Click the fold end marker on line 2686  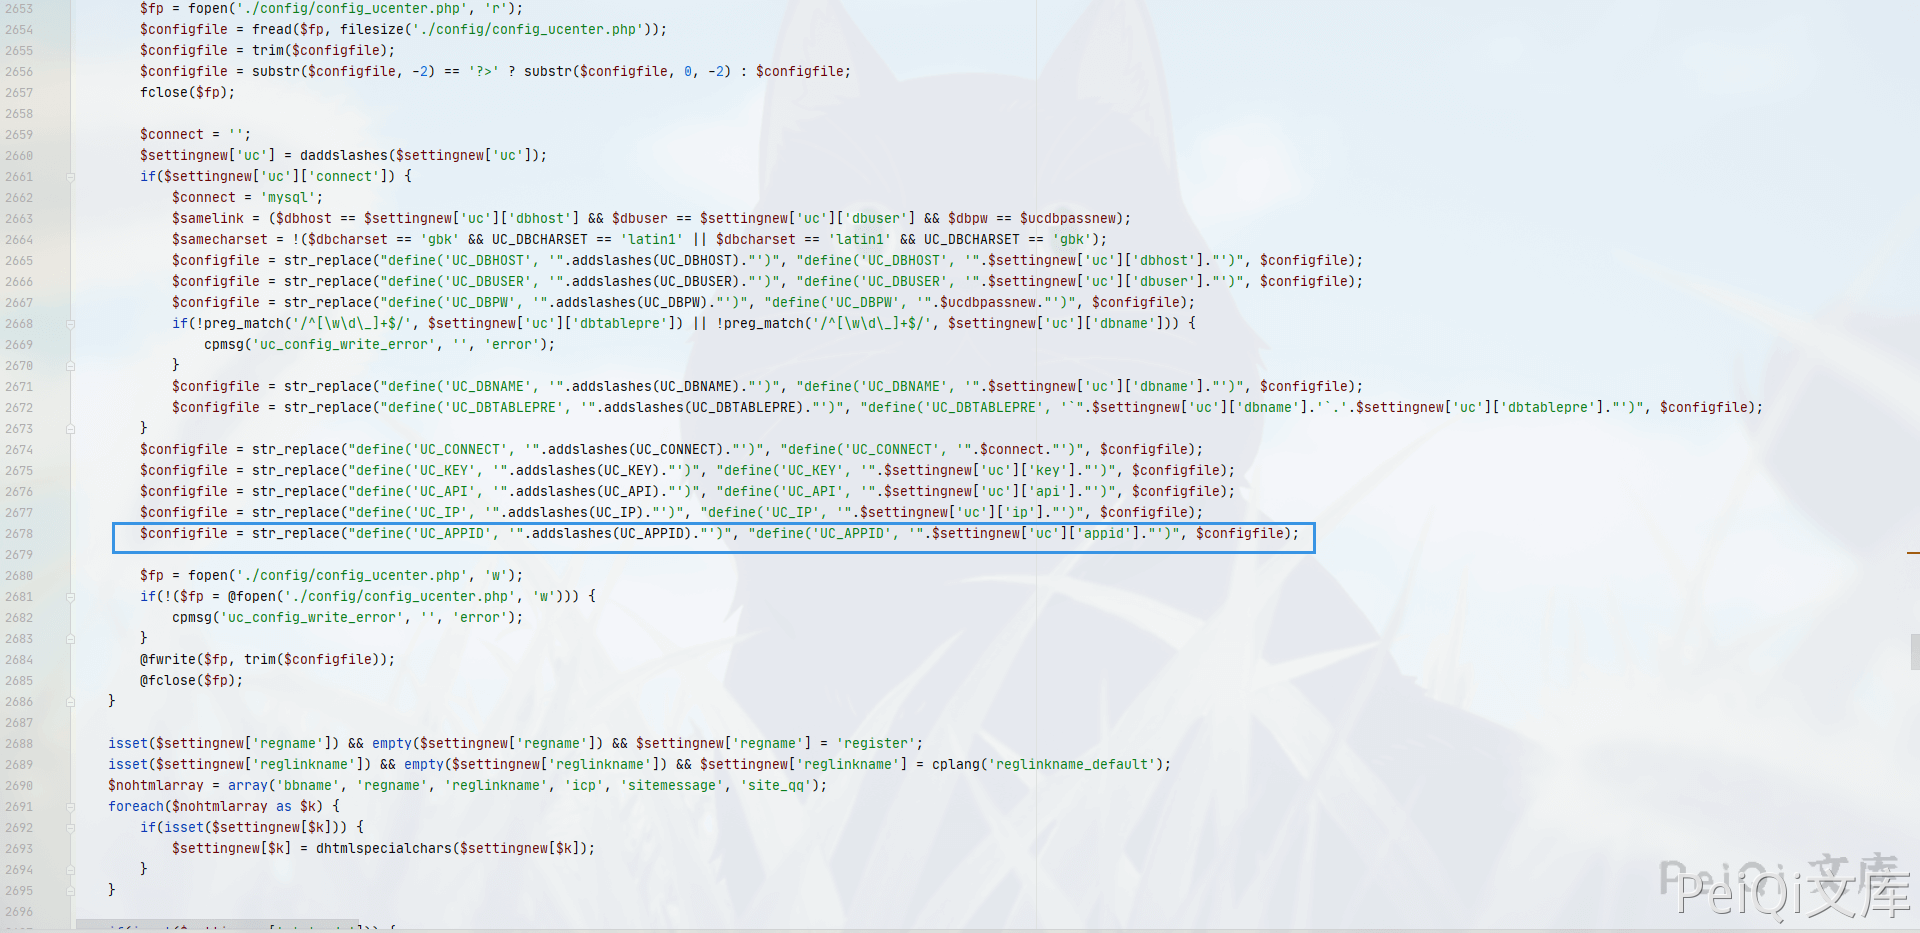coord(70,702)
